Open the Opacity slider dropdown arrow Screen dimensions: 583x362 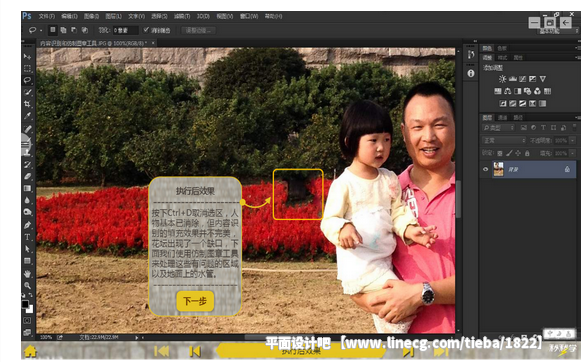pyautogui.click(x=573, y=140)
